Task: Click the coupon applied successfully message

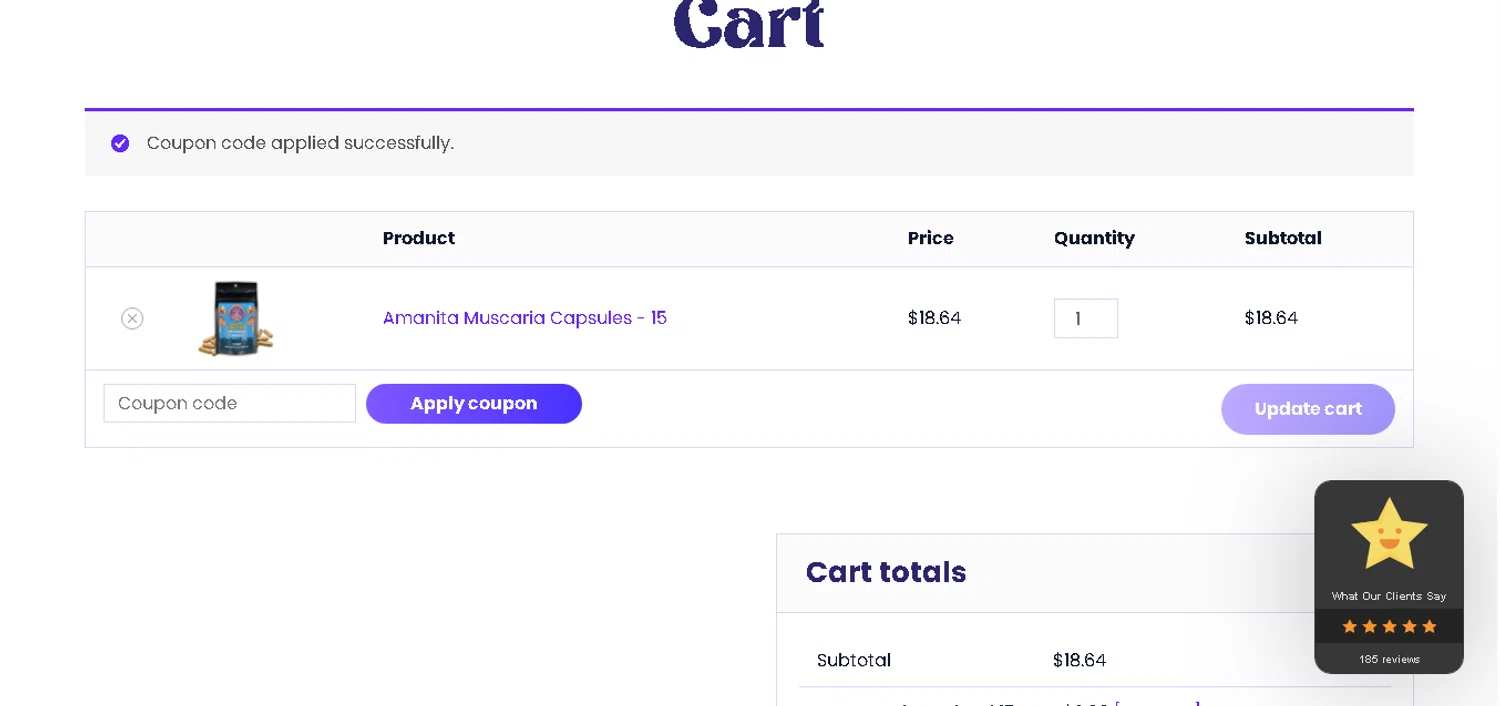Action: (x=300, y=143)
